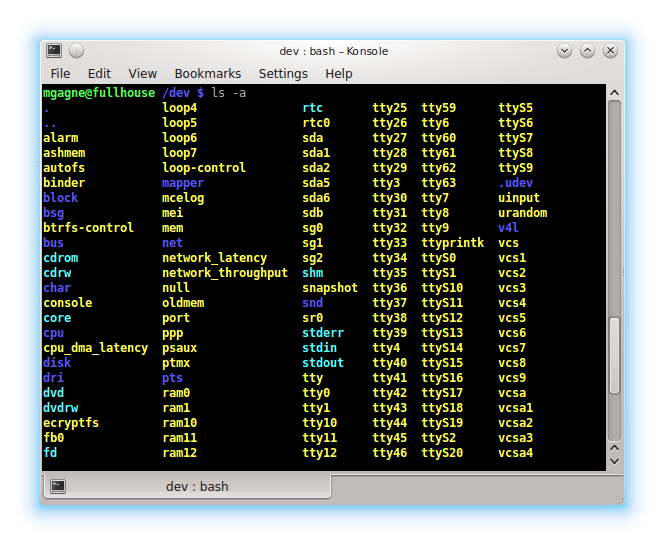Image resolution: width=665 pixels, height=545 pixels.
Task: Click the 'loop-control' entry
Action: click(x=204, y=168)
